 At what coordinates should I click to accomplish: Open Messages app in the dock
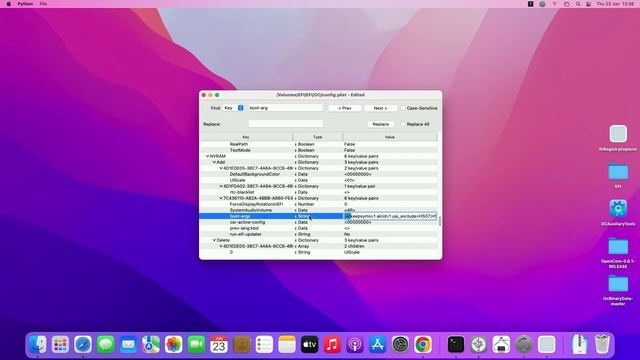(106, 344)
